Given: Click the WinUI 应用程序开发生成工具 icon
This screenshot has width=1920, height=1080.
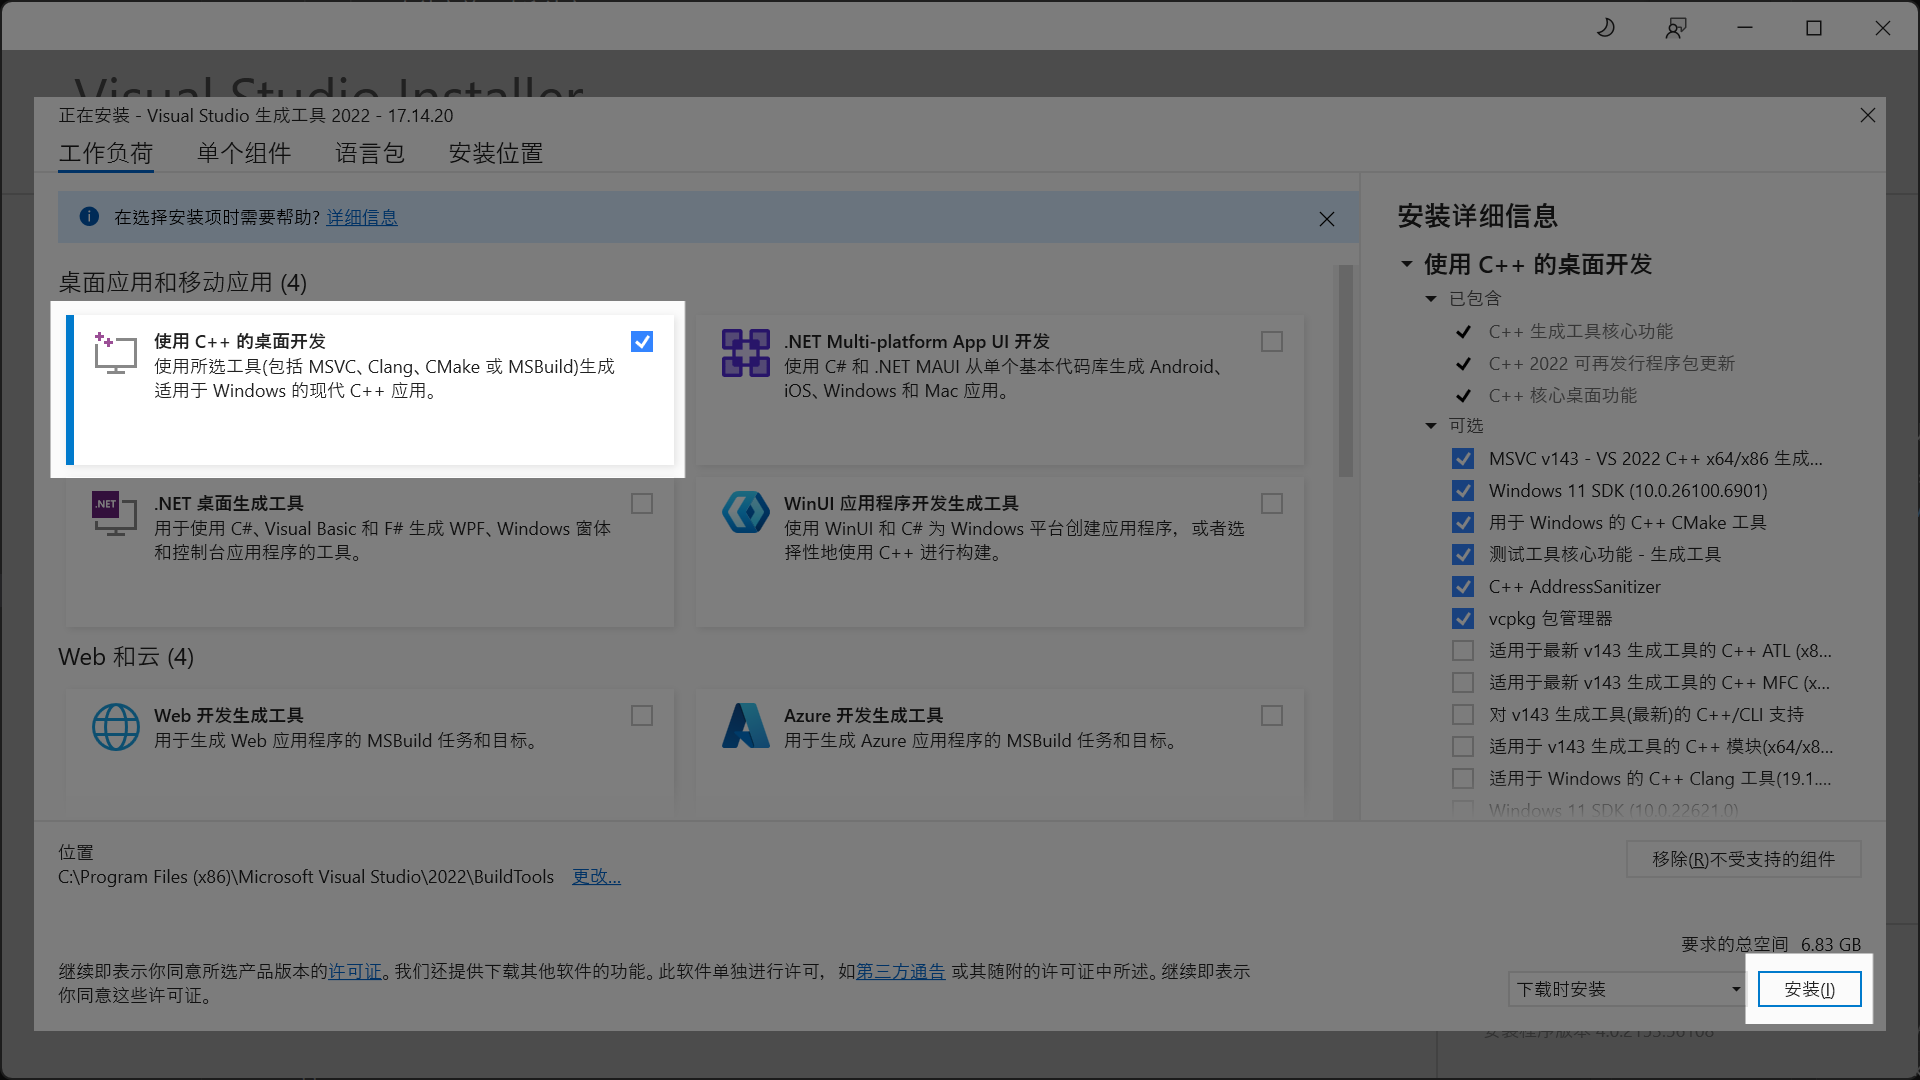Looking at the screenshot, I should [746, 513].
